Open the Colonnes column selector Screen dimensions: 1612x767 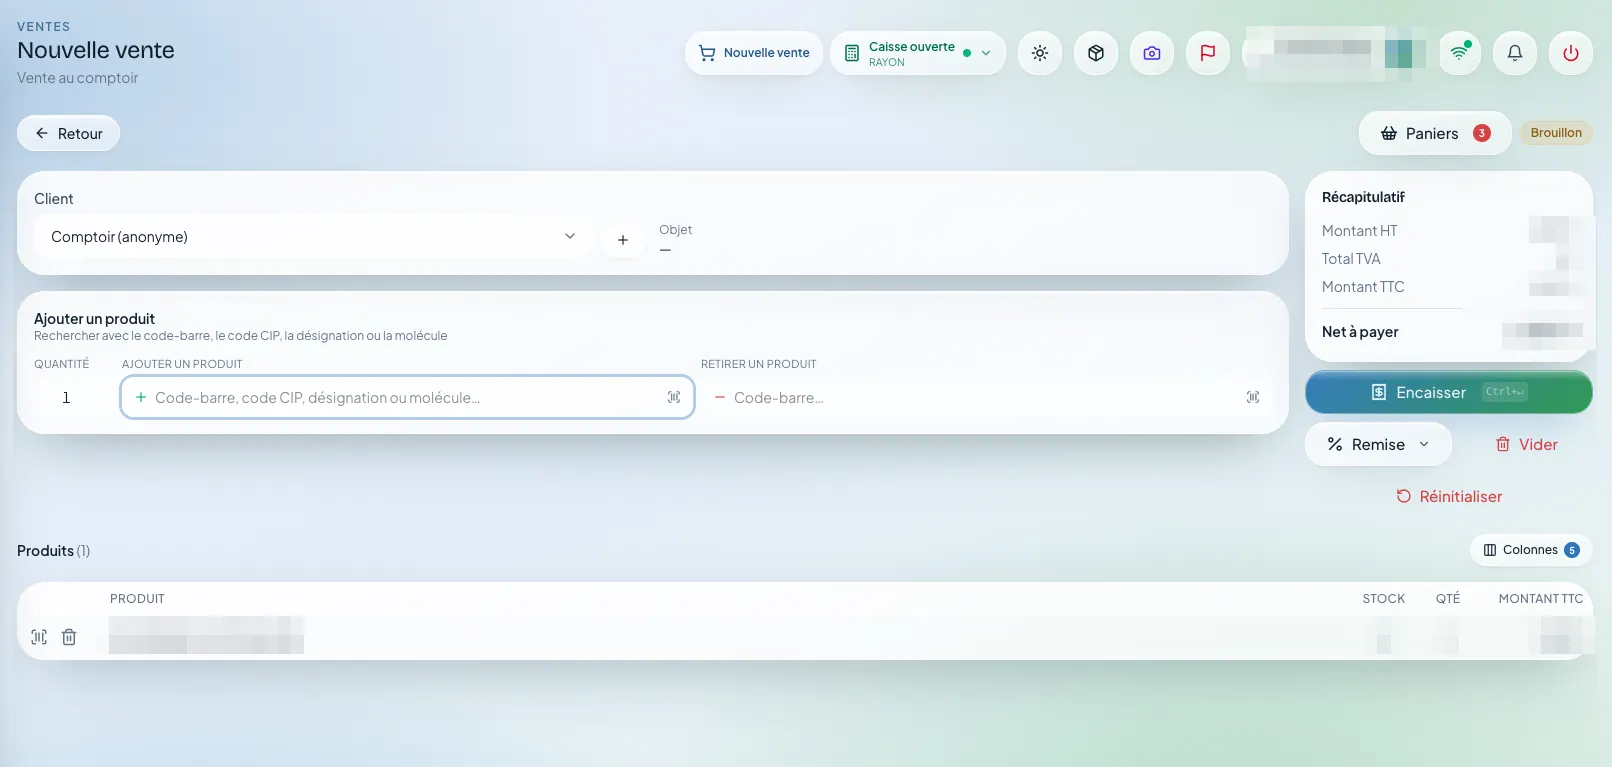[x=1531, y=550]
